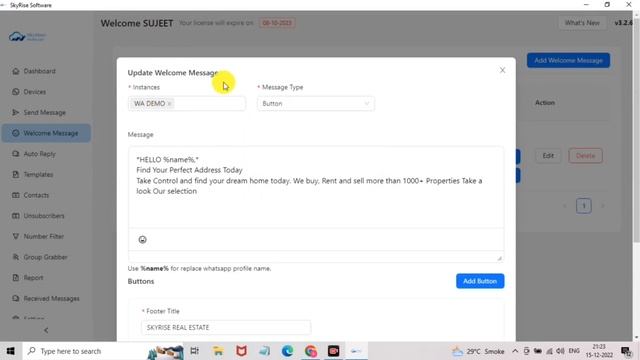Click the Unsubscribers icon

[x=16, y=216]
